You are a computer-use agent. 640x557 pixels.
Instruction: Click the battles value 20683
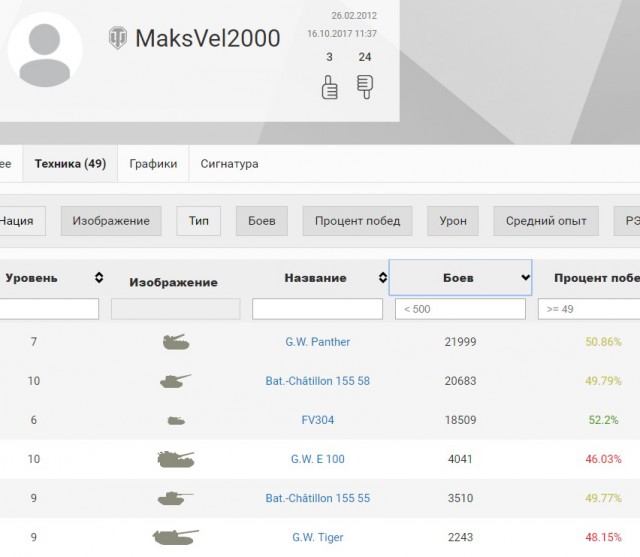point(460,381)
